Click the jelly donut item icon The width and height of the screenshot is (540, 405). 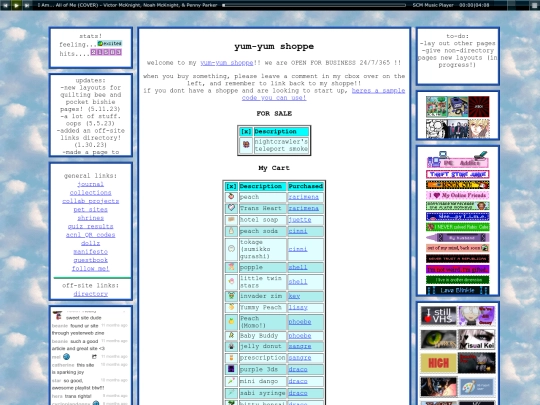231,346
